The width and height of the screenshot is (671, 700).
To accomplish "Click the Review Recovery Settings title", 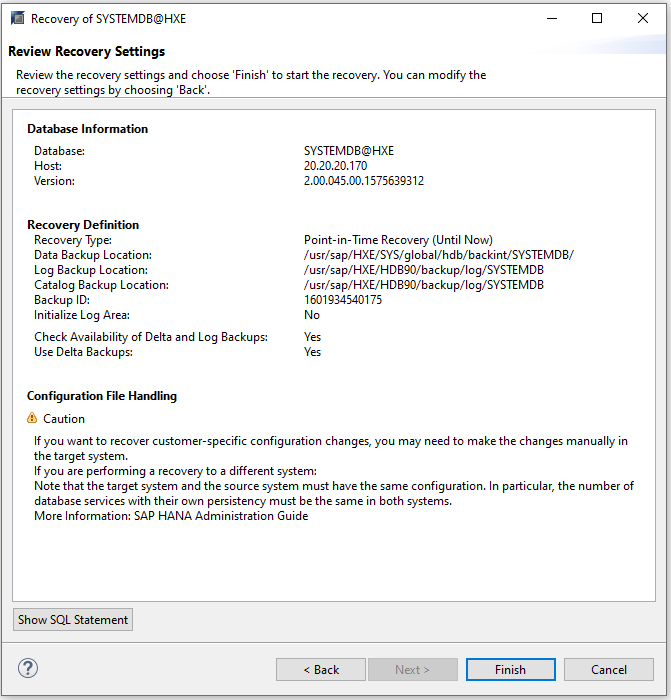I will coord(87,51).
